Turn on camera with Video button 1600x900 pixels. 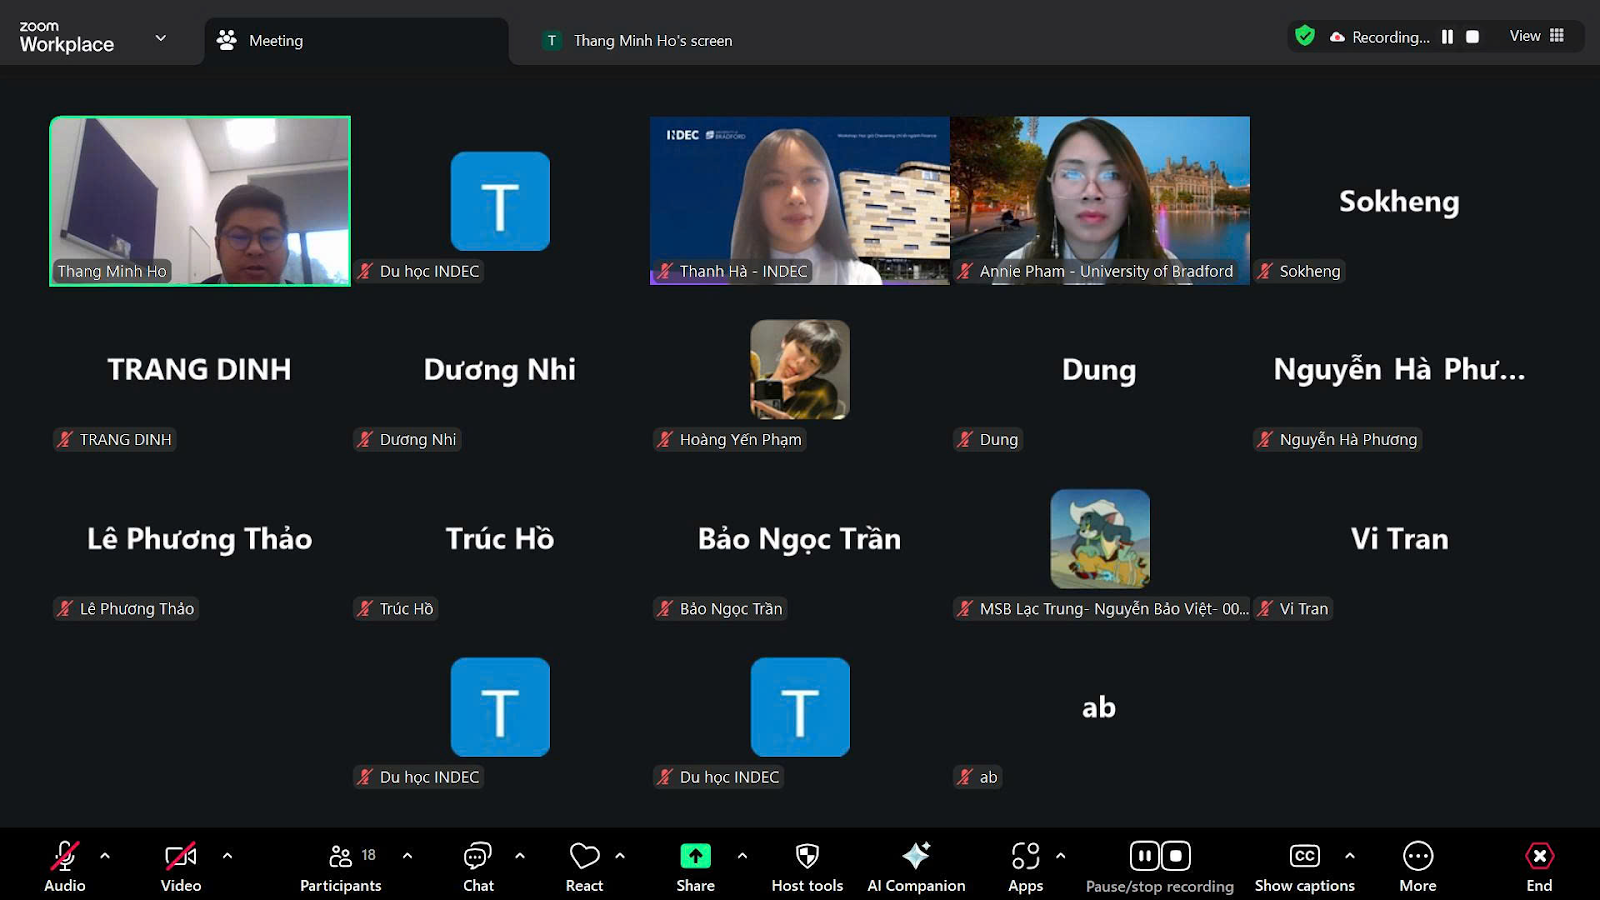[180, 867]
